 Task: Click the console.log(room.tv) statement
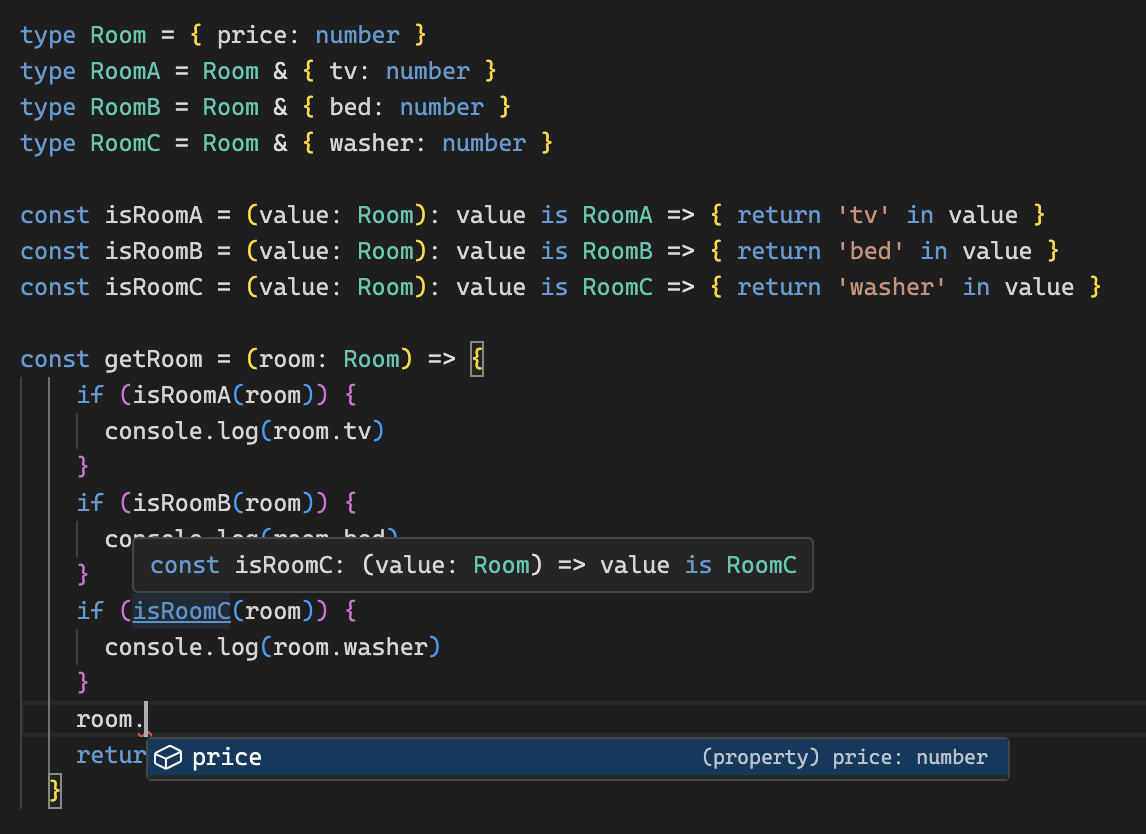click(x=244, y=431)
